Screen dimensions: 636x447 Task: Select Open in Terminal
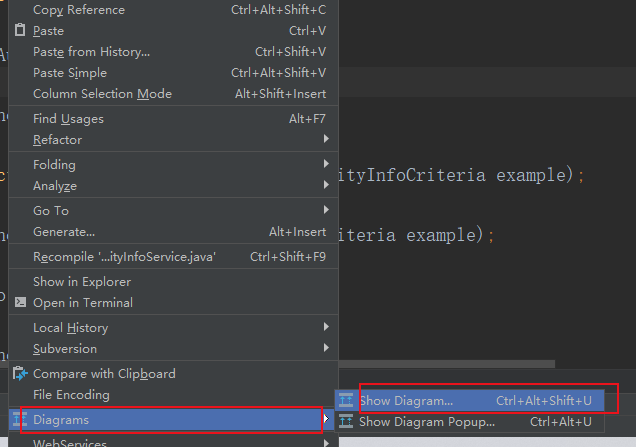click(174, 303)
